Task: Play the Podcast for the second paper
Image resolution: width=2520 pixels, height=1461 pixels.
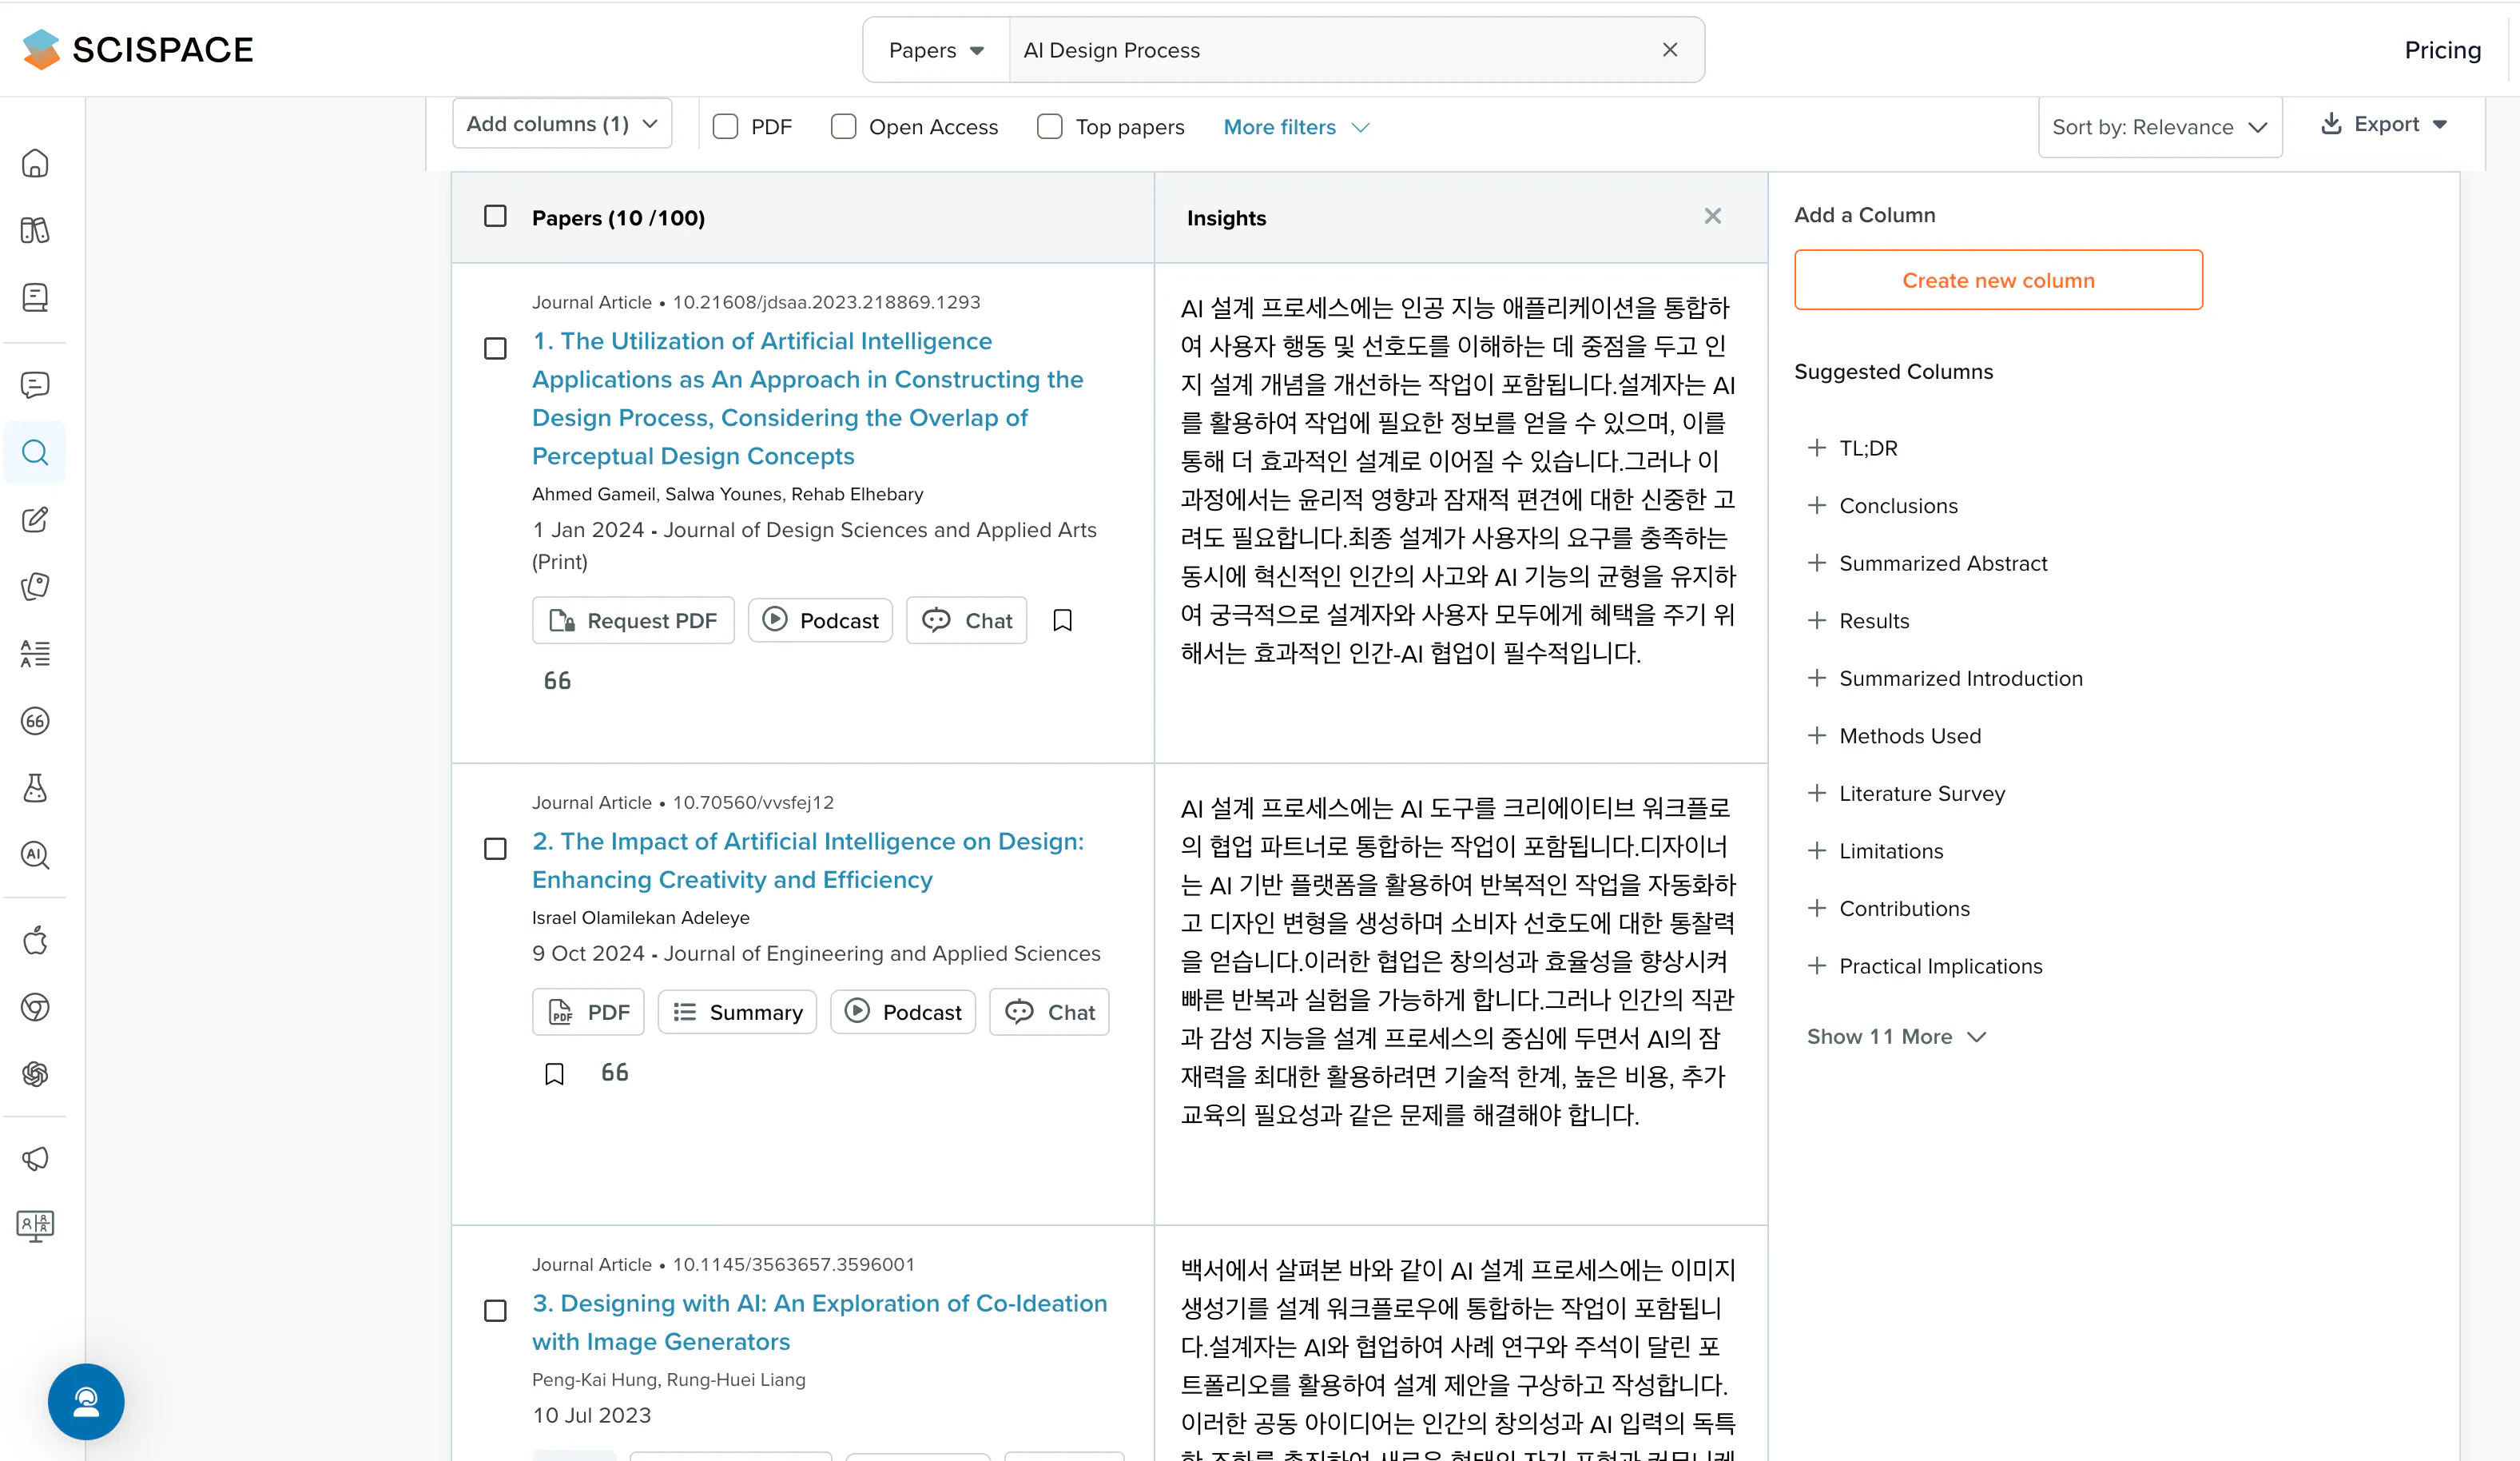Action: 902,1011
